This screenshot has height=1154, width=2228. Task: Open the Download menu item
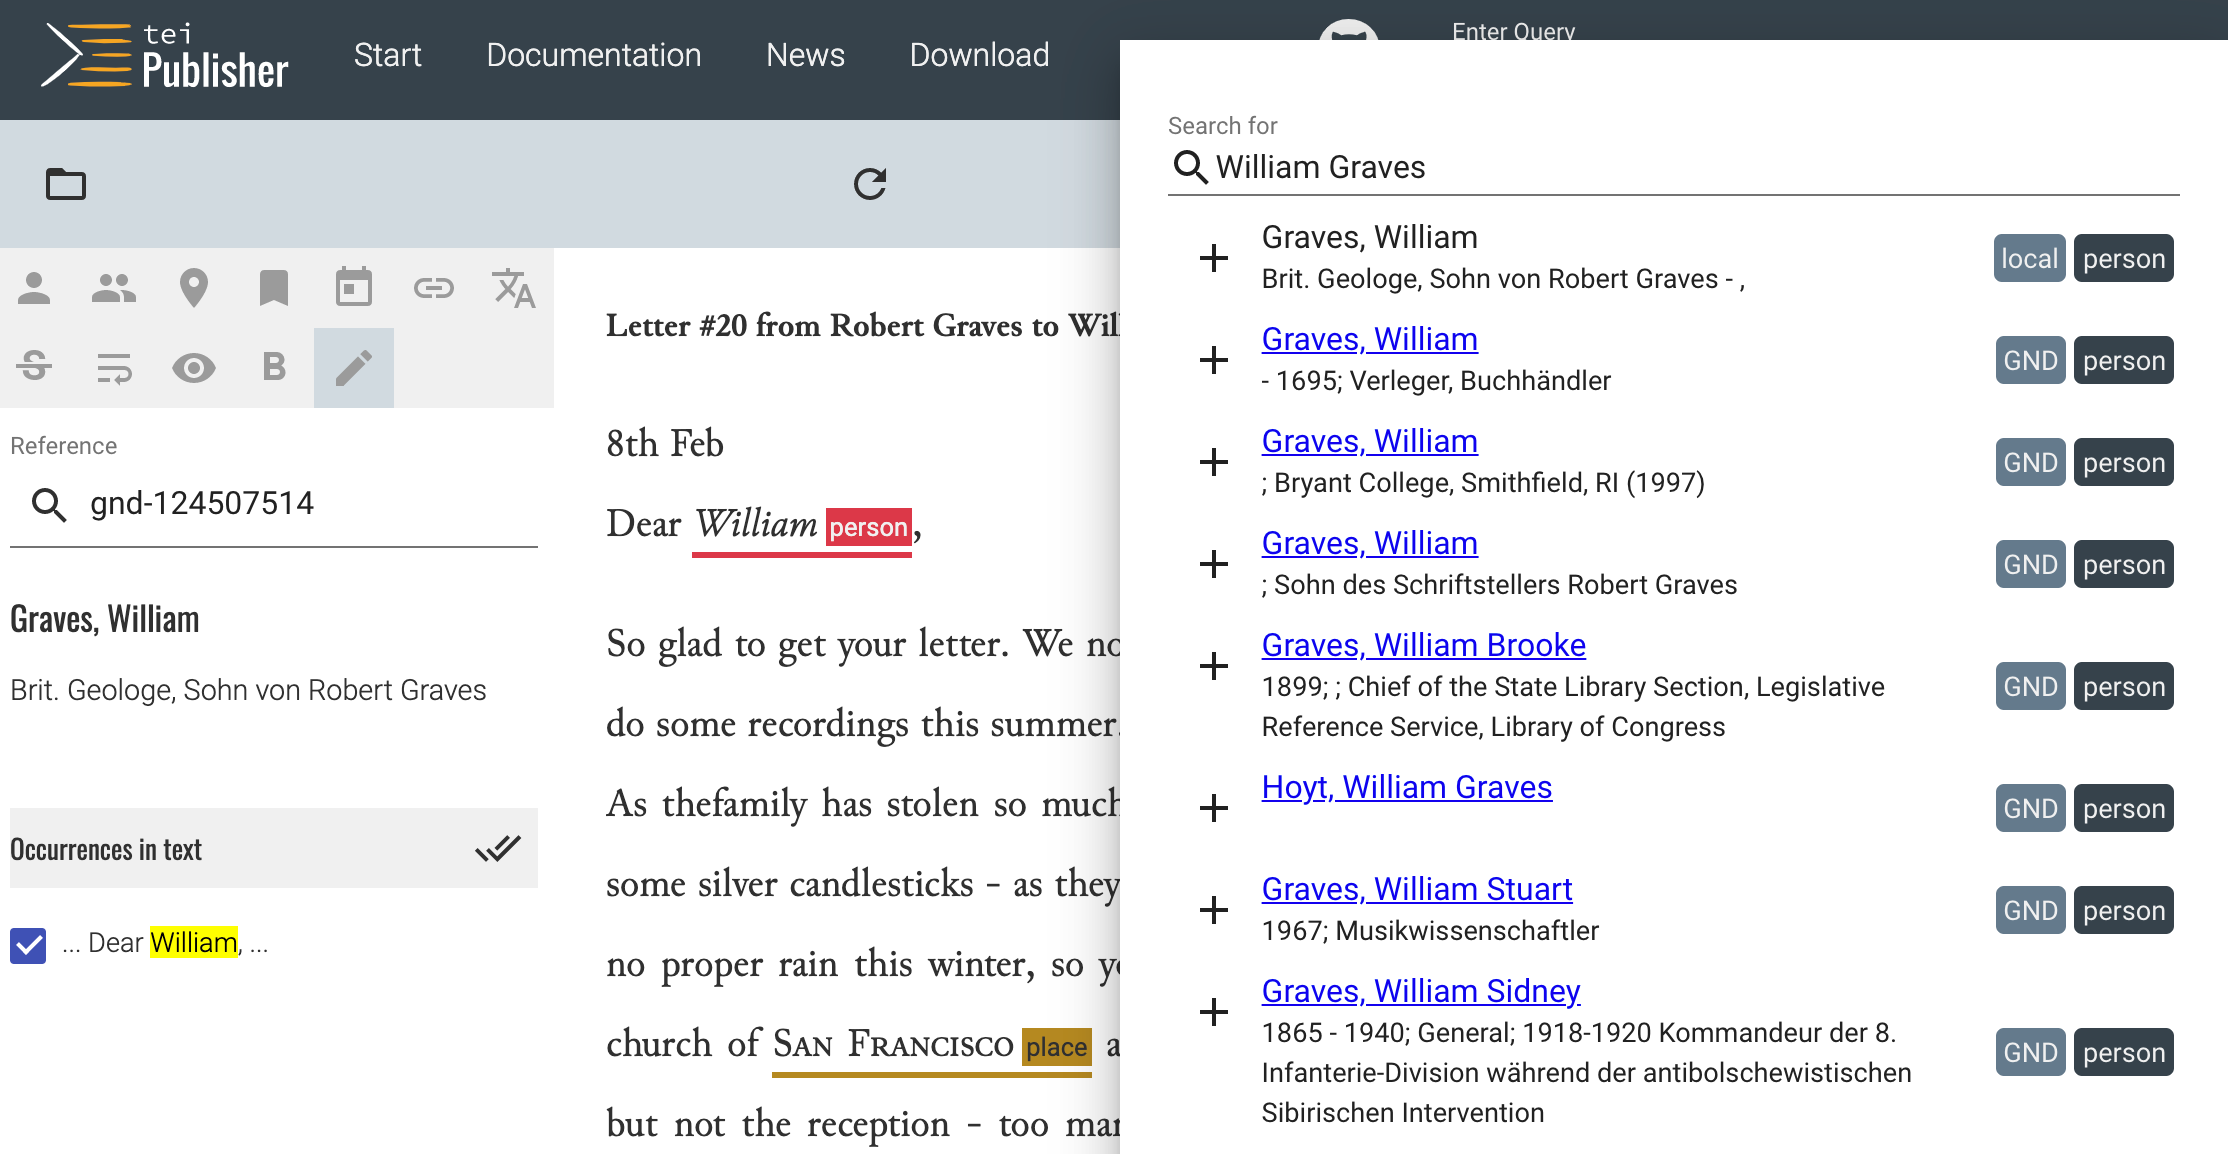(x=979, y=55)
